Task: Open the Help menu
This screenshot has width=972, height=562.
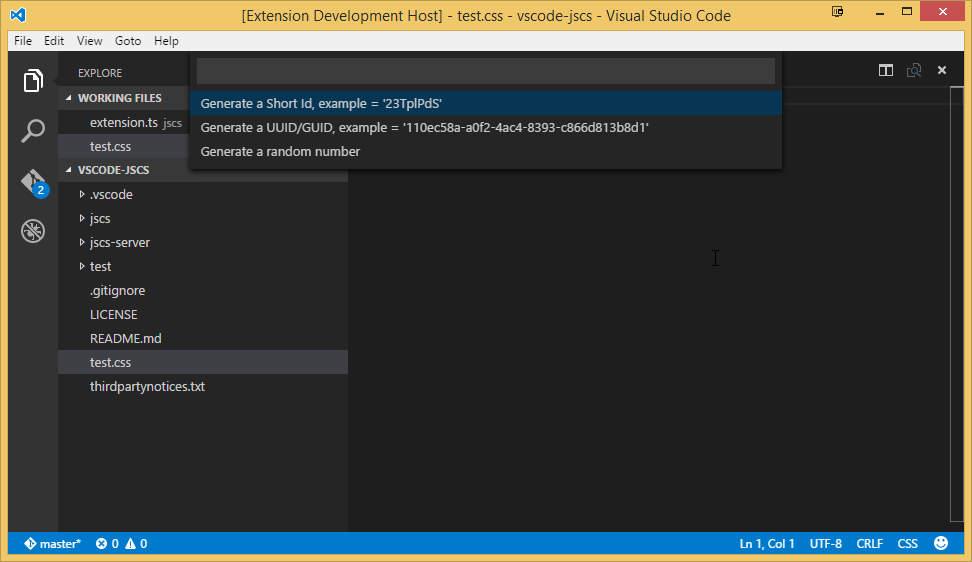Action: coord(166,41)
